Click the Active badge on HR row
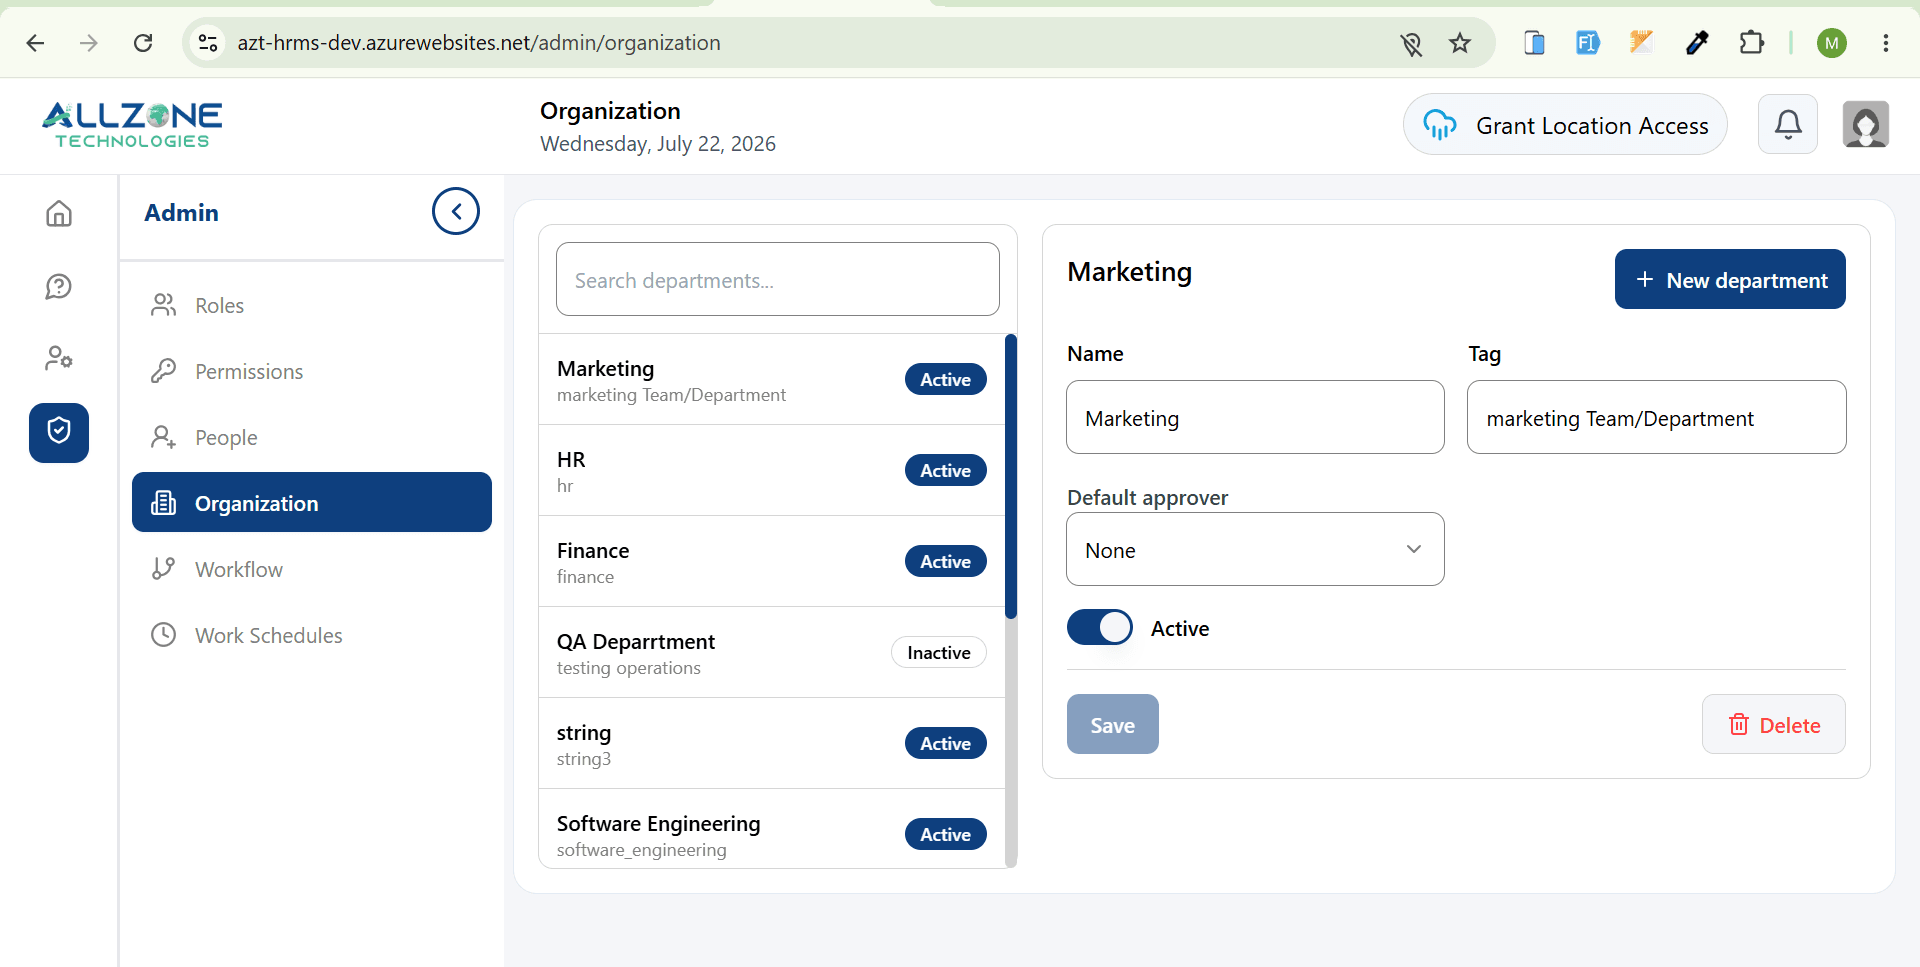 point(945,470)
